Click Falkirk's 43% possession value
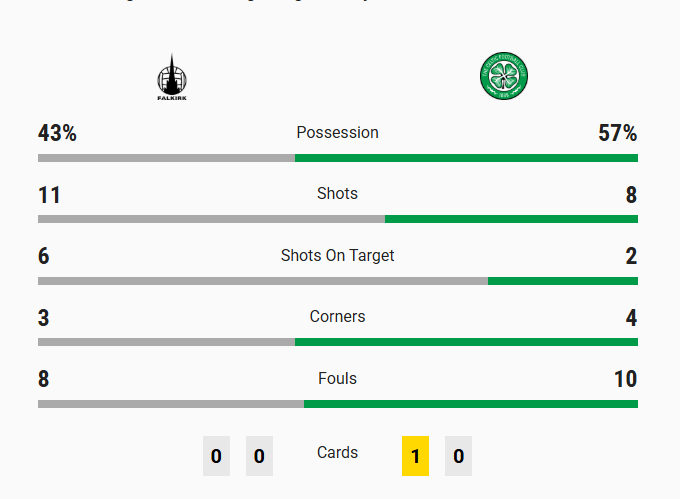The height and width of the screenshot is (499, 680). click(x=57, y=134)
